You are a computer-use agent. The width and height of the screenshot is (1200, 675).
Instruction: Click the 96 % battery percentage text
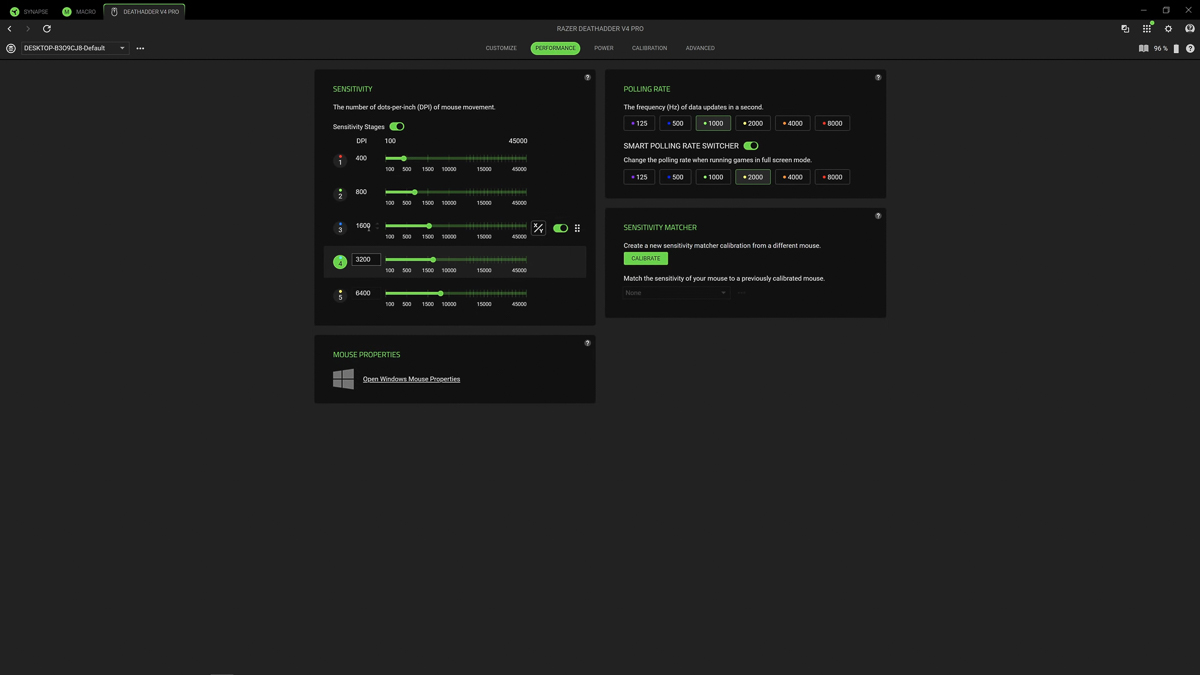coord(1160,48)
